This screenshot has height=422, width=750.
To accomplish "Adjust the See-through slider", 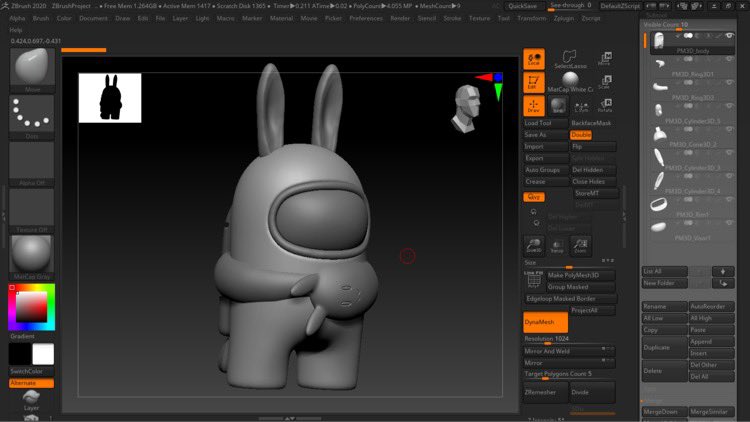I will tap(570, 6).
